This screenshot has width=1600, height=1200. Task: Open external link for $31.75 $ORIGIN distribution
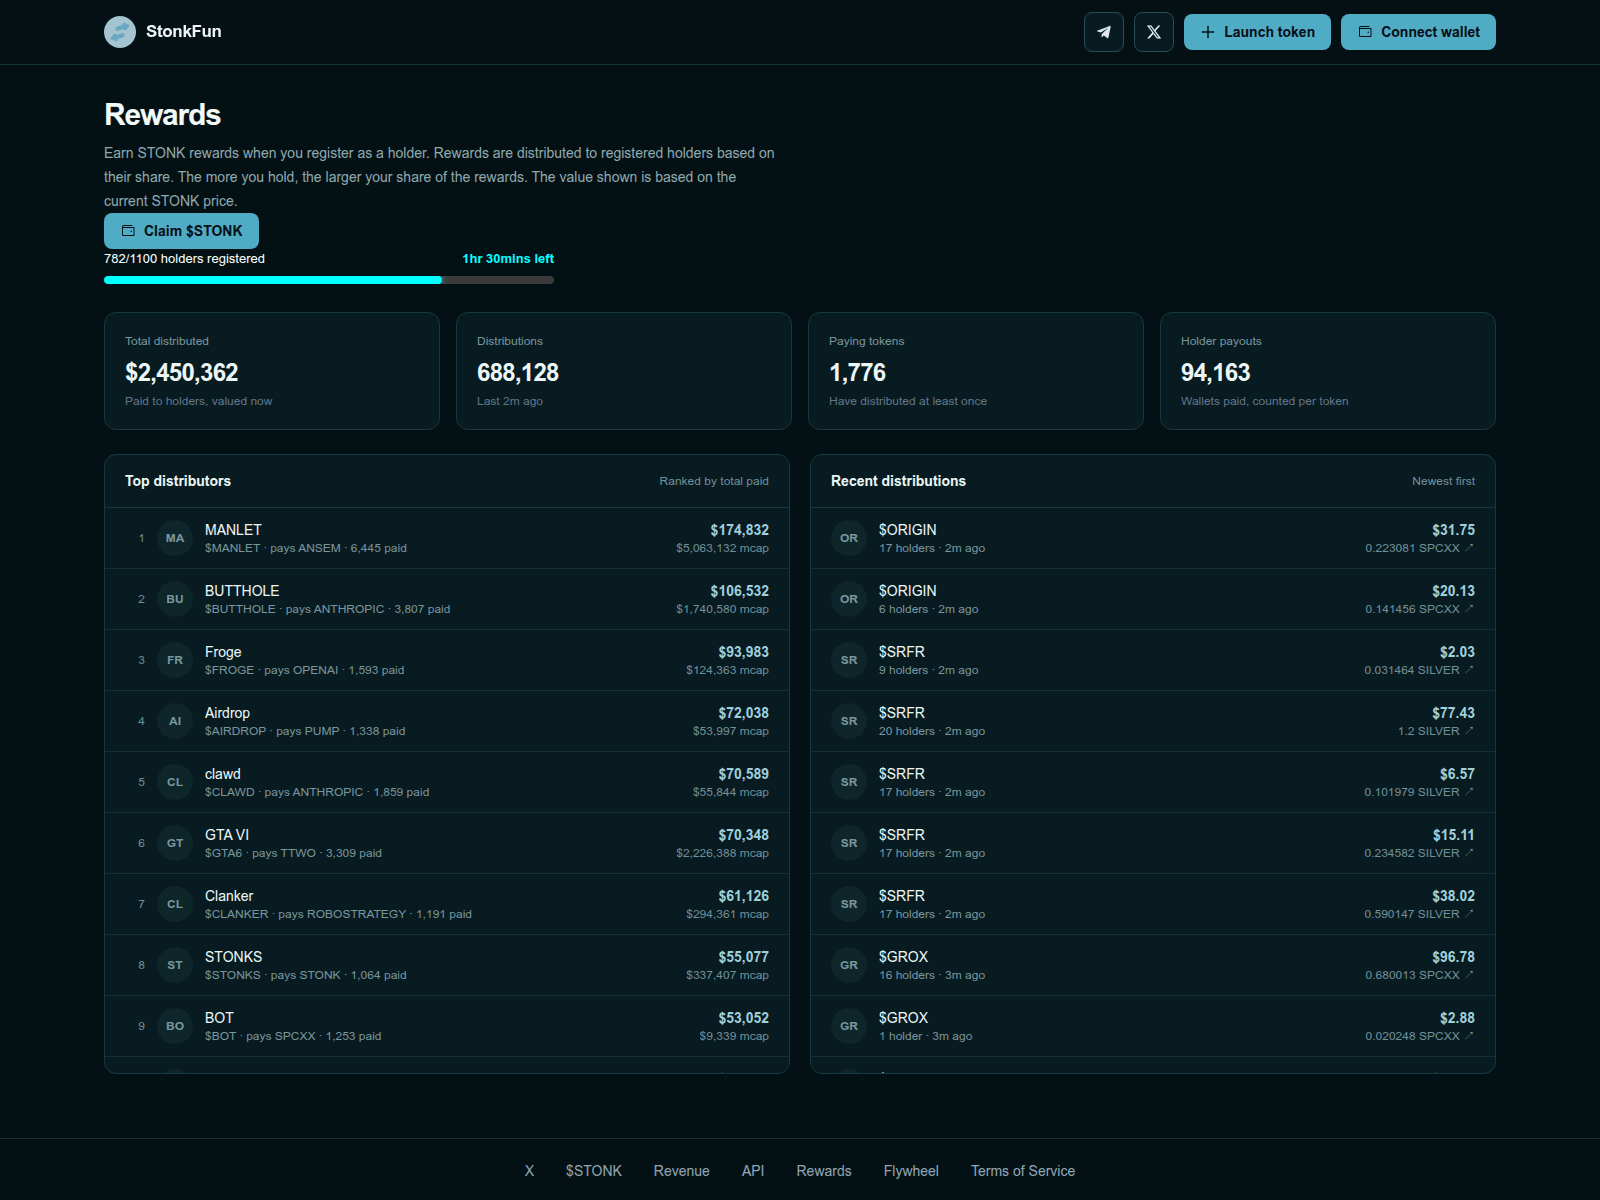point(1469,548)
